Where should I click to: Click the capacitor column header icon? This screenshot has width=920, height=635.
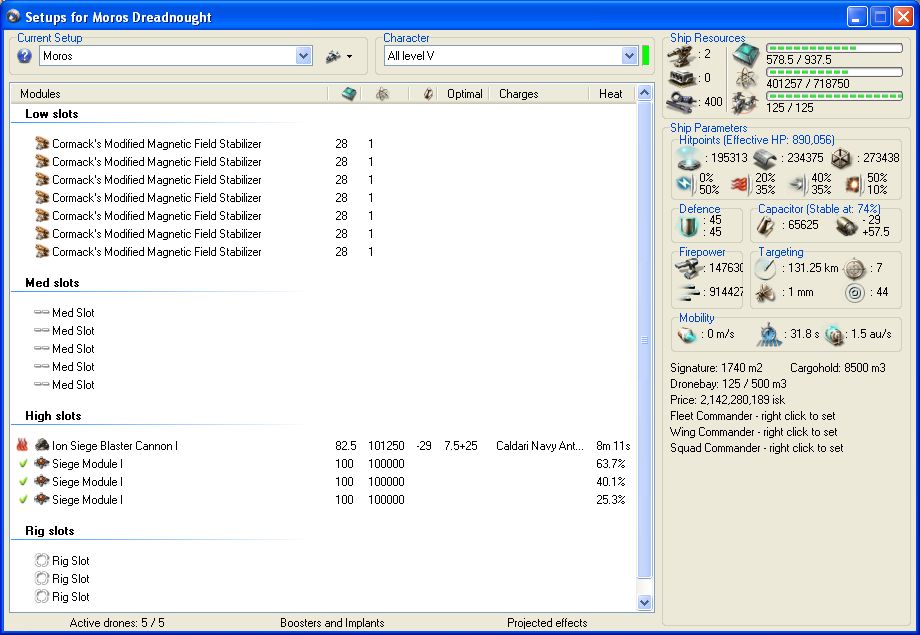428,94
